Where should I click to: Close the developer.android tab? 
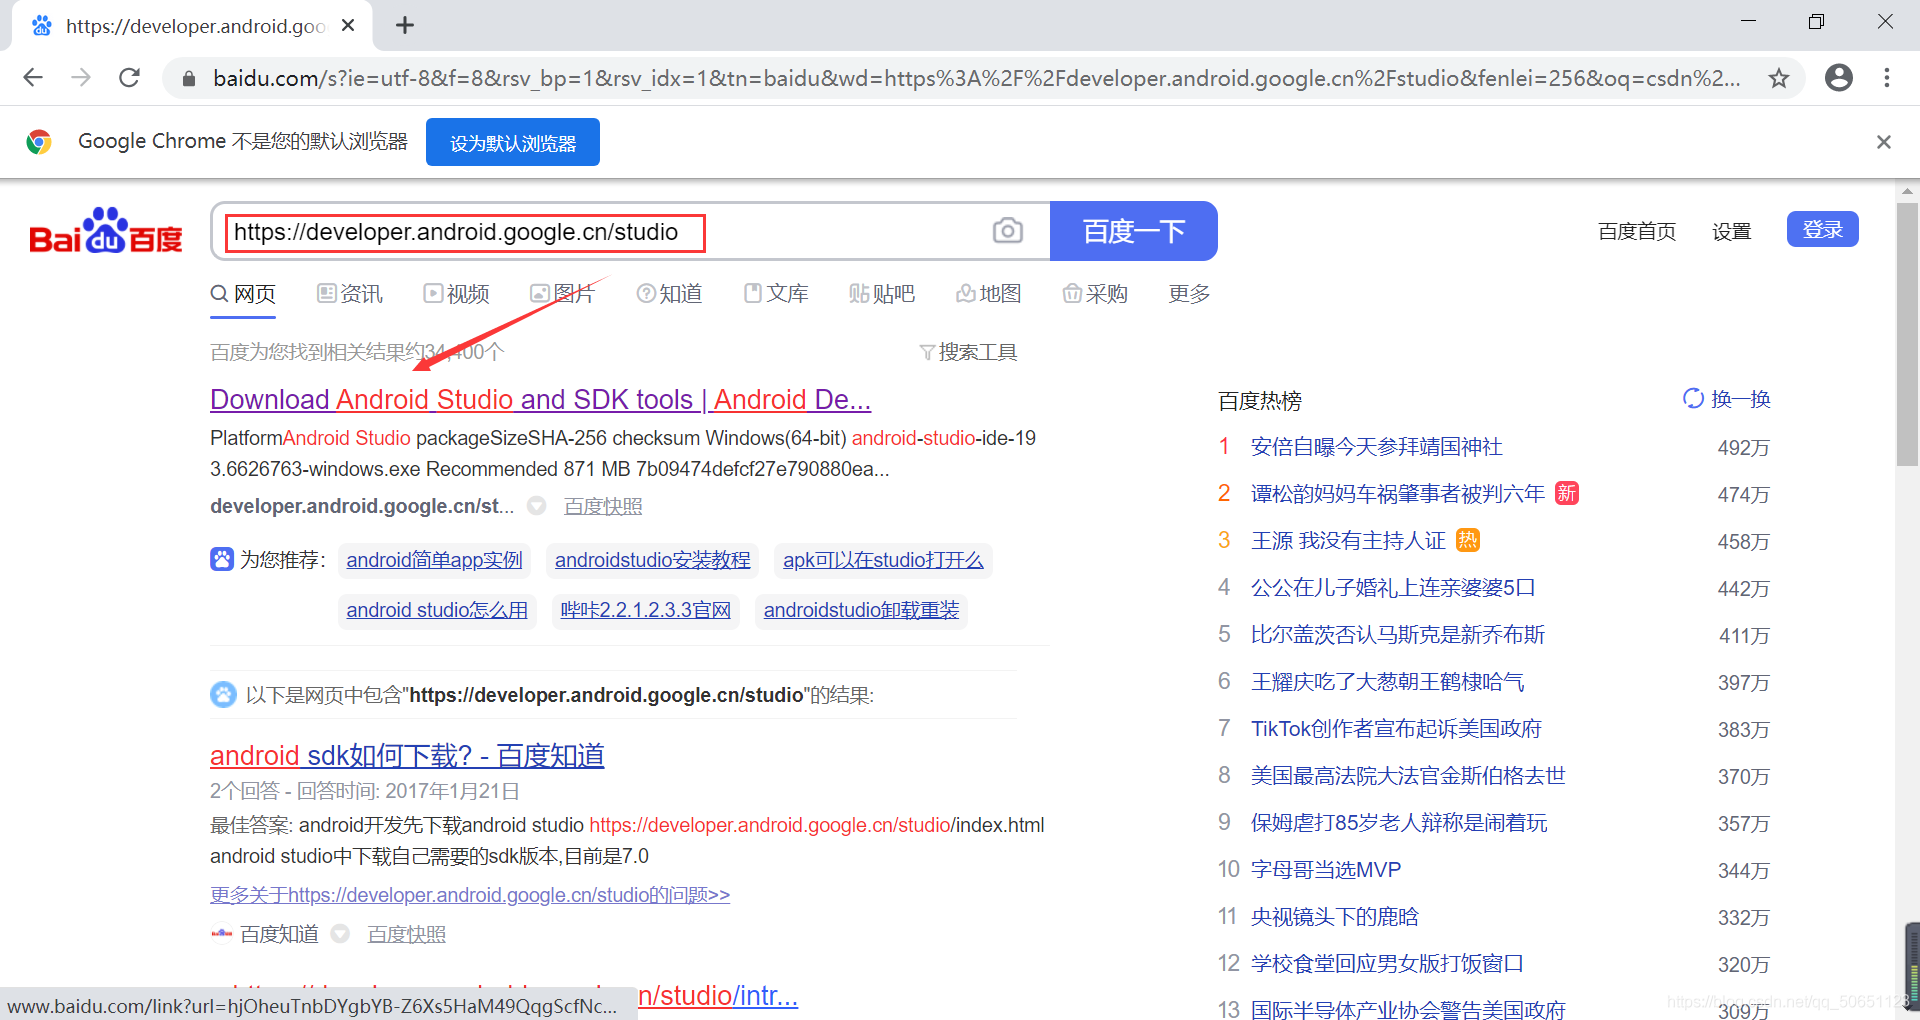[x=348, y=25]
